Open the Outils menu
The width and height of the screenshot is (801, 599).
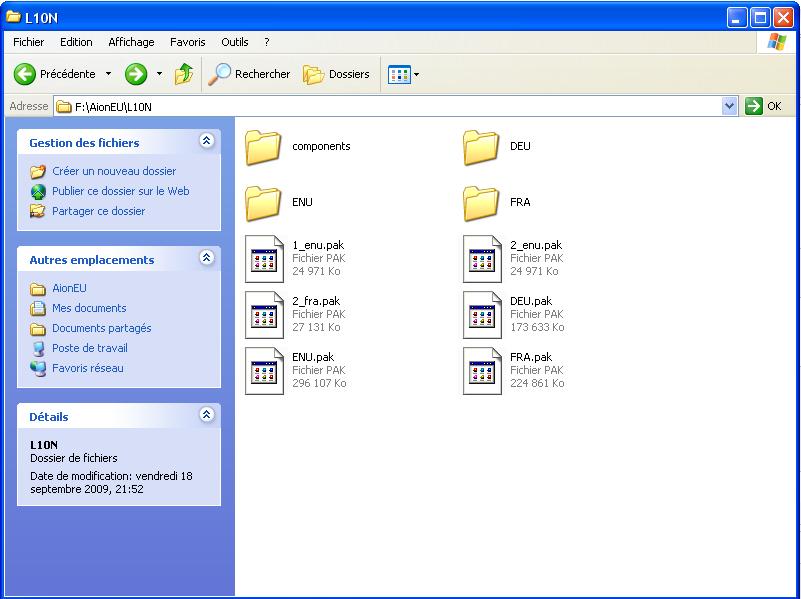click(234, 42)
